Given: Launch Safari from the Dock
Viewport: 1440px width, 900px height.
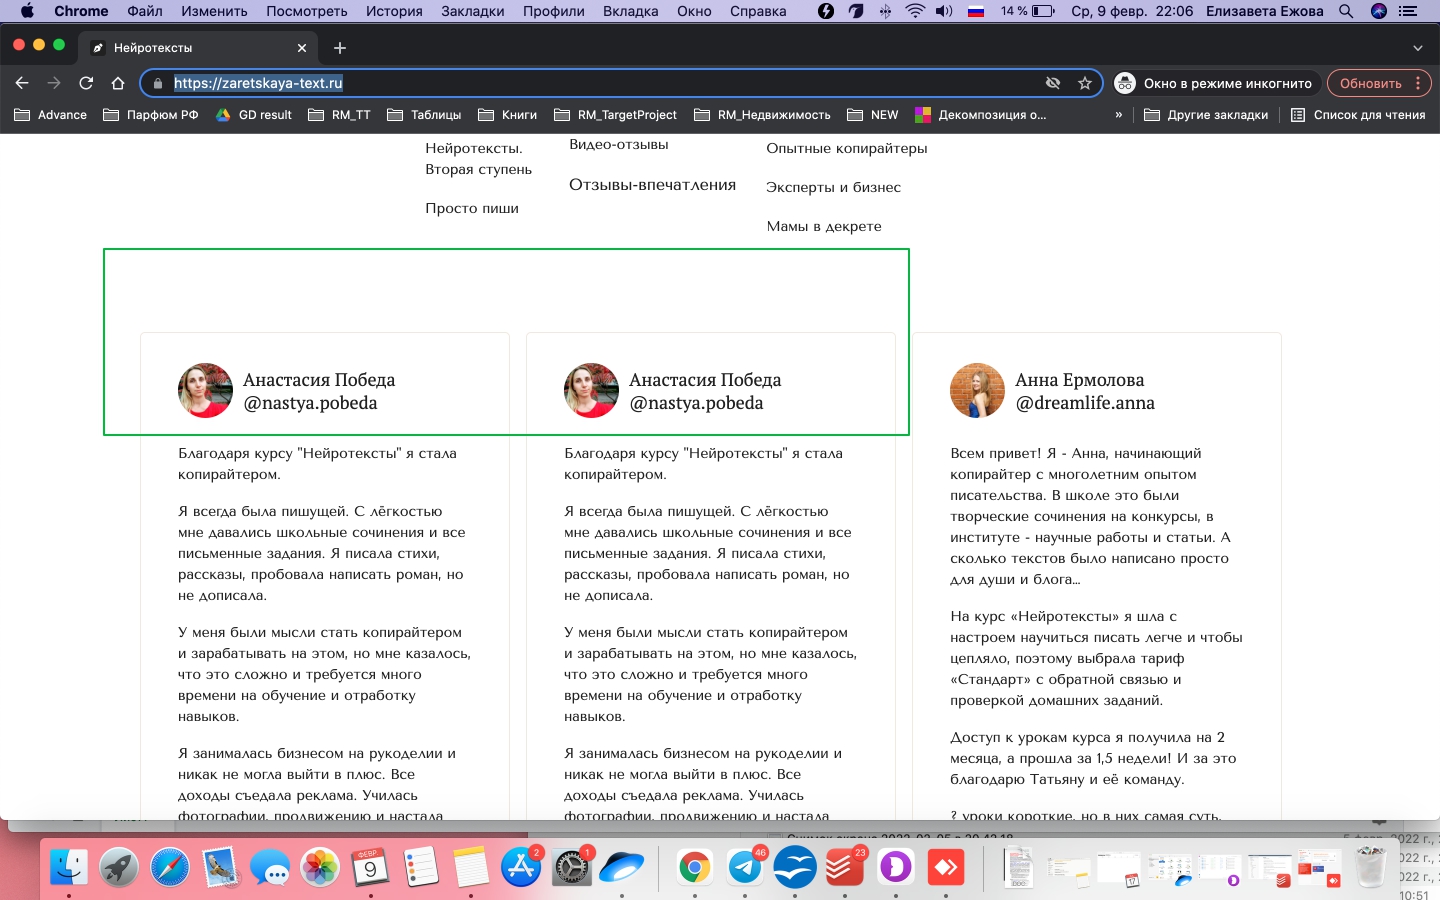Looking at the screenshot, I should coord(170,866).
